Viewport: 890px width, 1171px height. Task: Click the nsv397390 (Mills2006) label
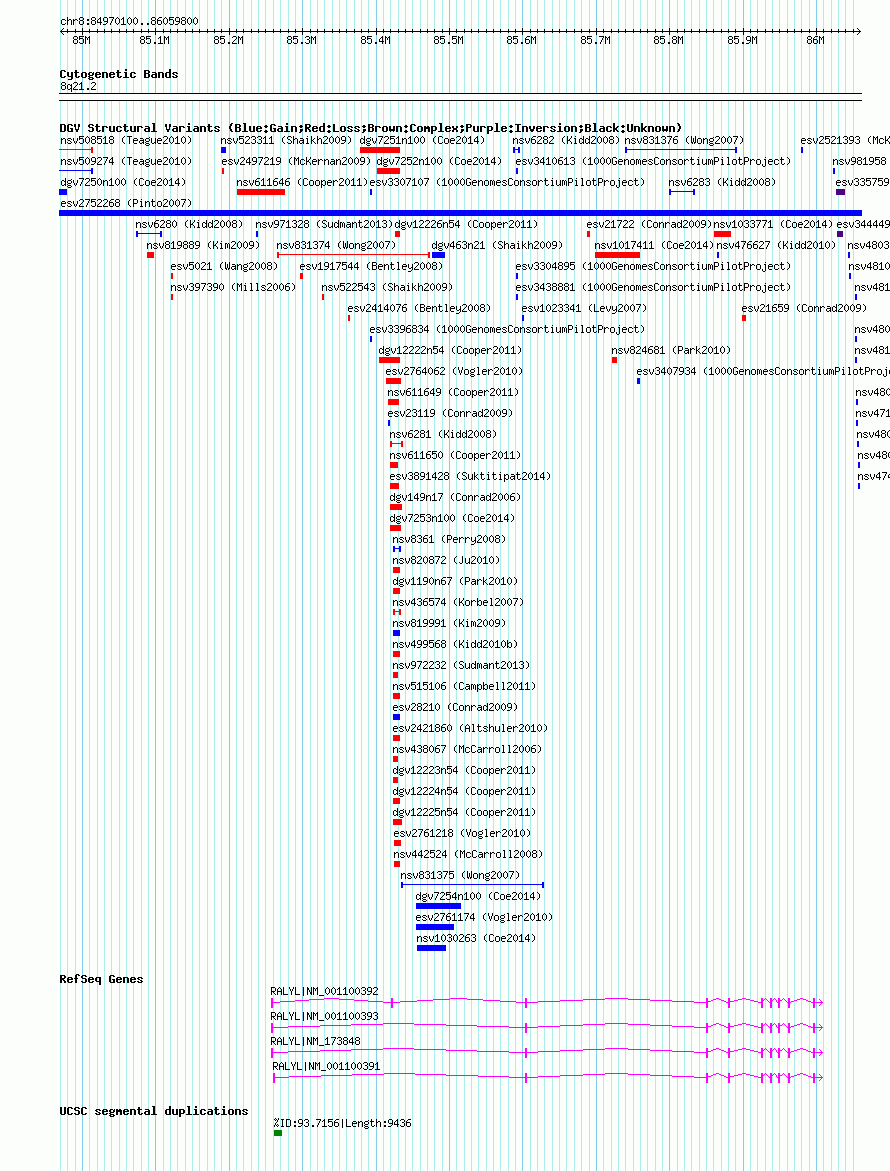click(233, 287)
